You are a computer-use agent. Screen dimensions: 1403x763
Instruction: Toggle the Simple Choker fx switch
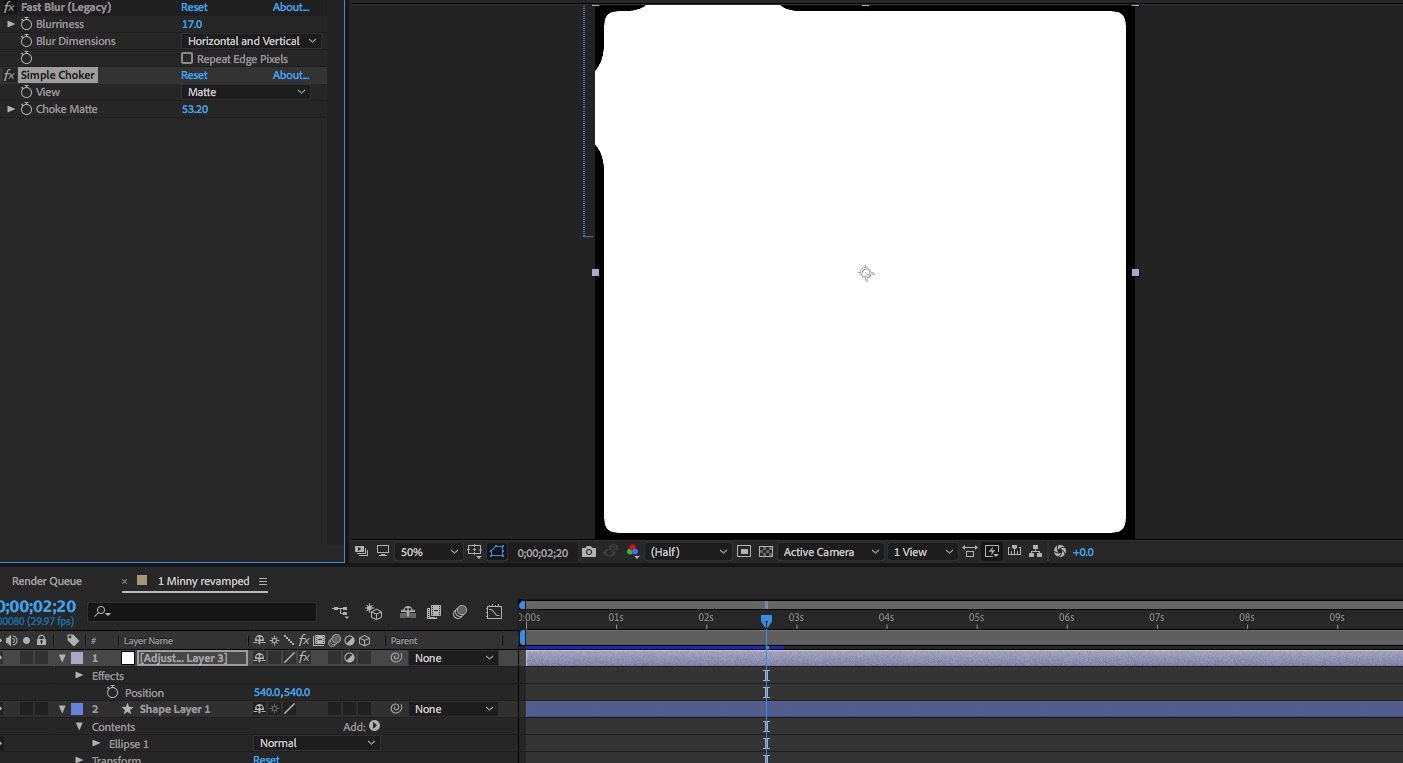coord(9,75)
